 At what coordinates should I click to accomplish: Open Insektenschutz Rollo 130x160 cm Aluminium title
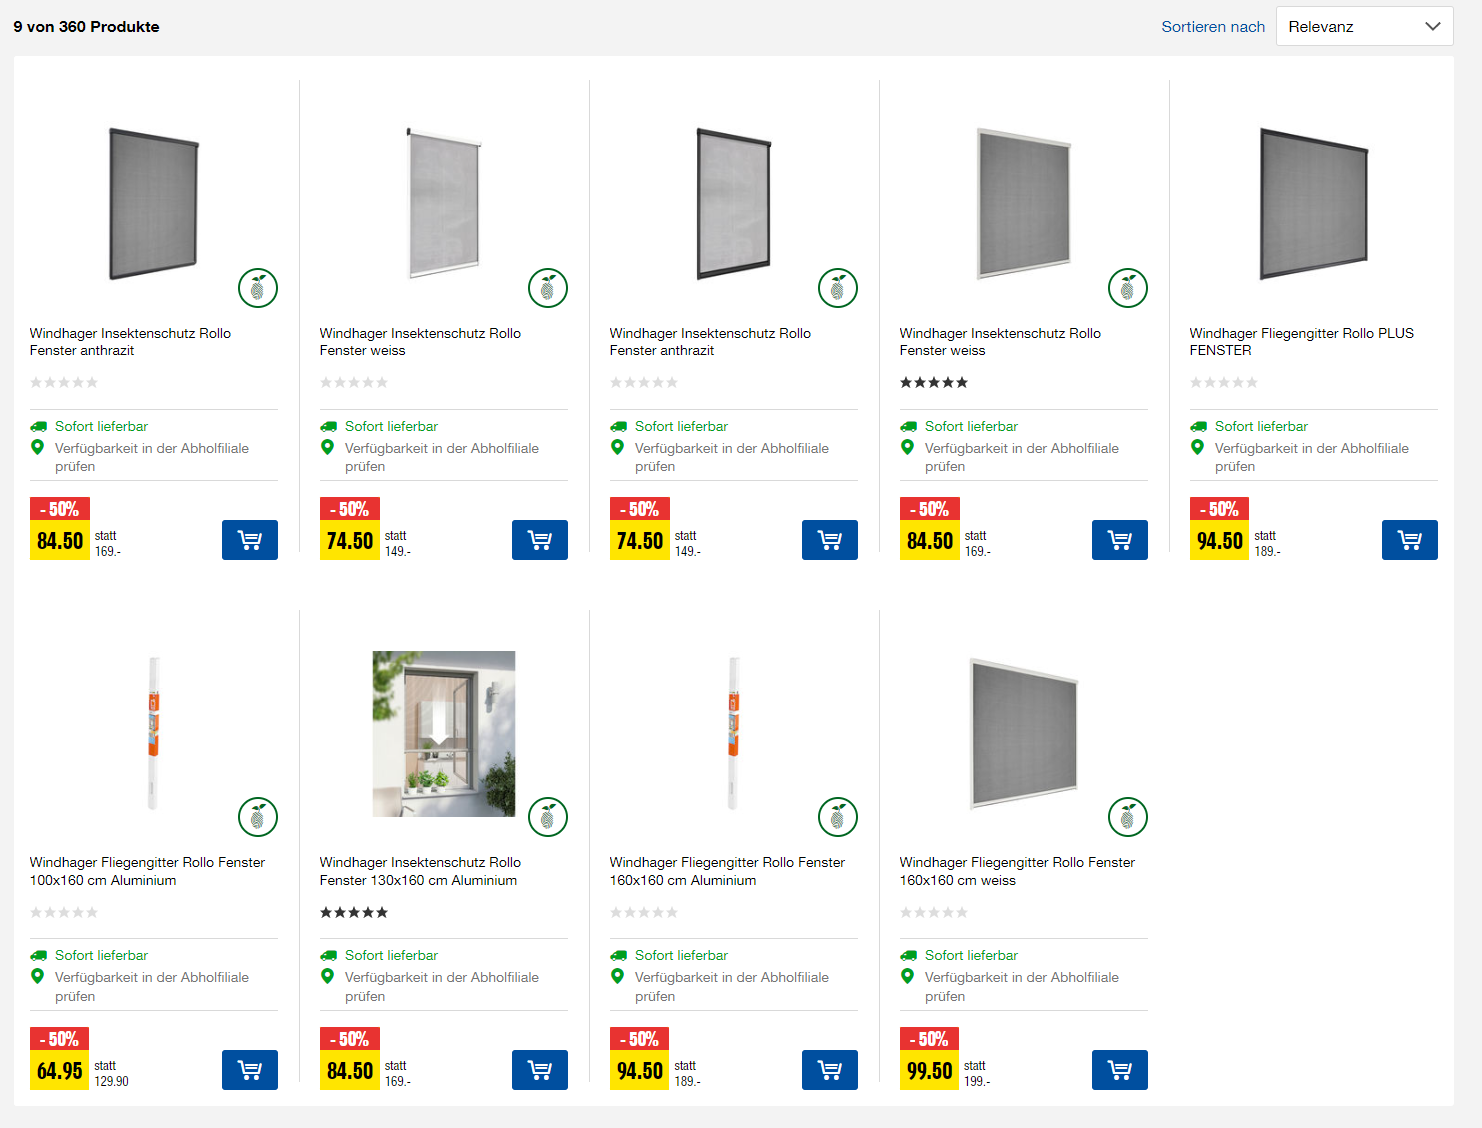[x=420, y=871]
